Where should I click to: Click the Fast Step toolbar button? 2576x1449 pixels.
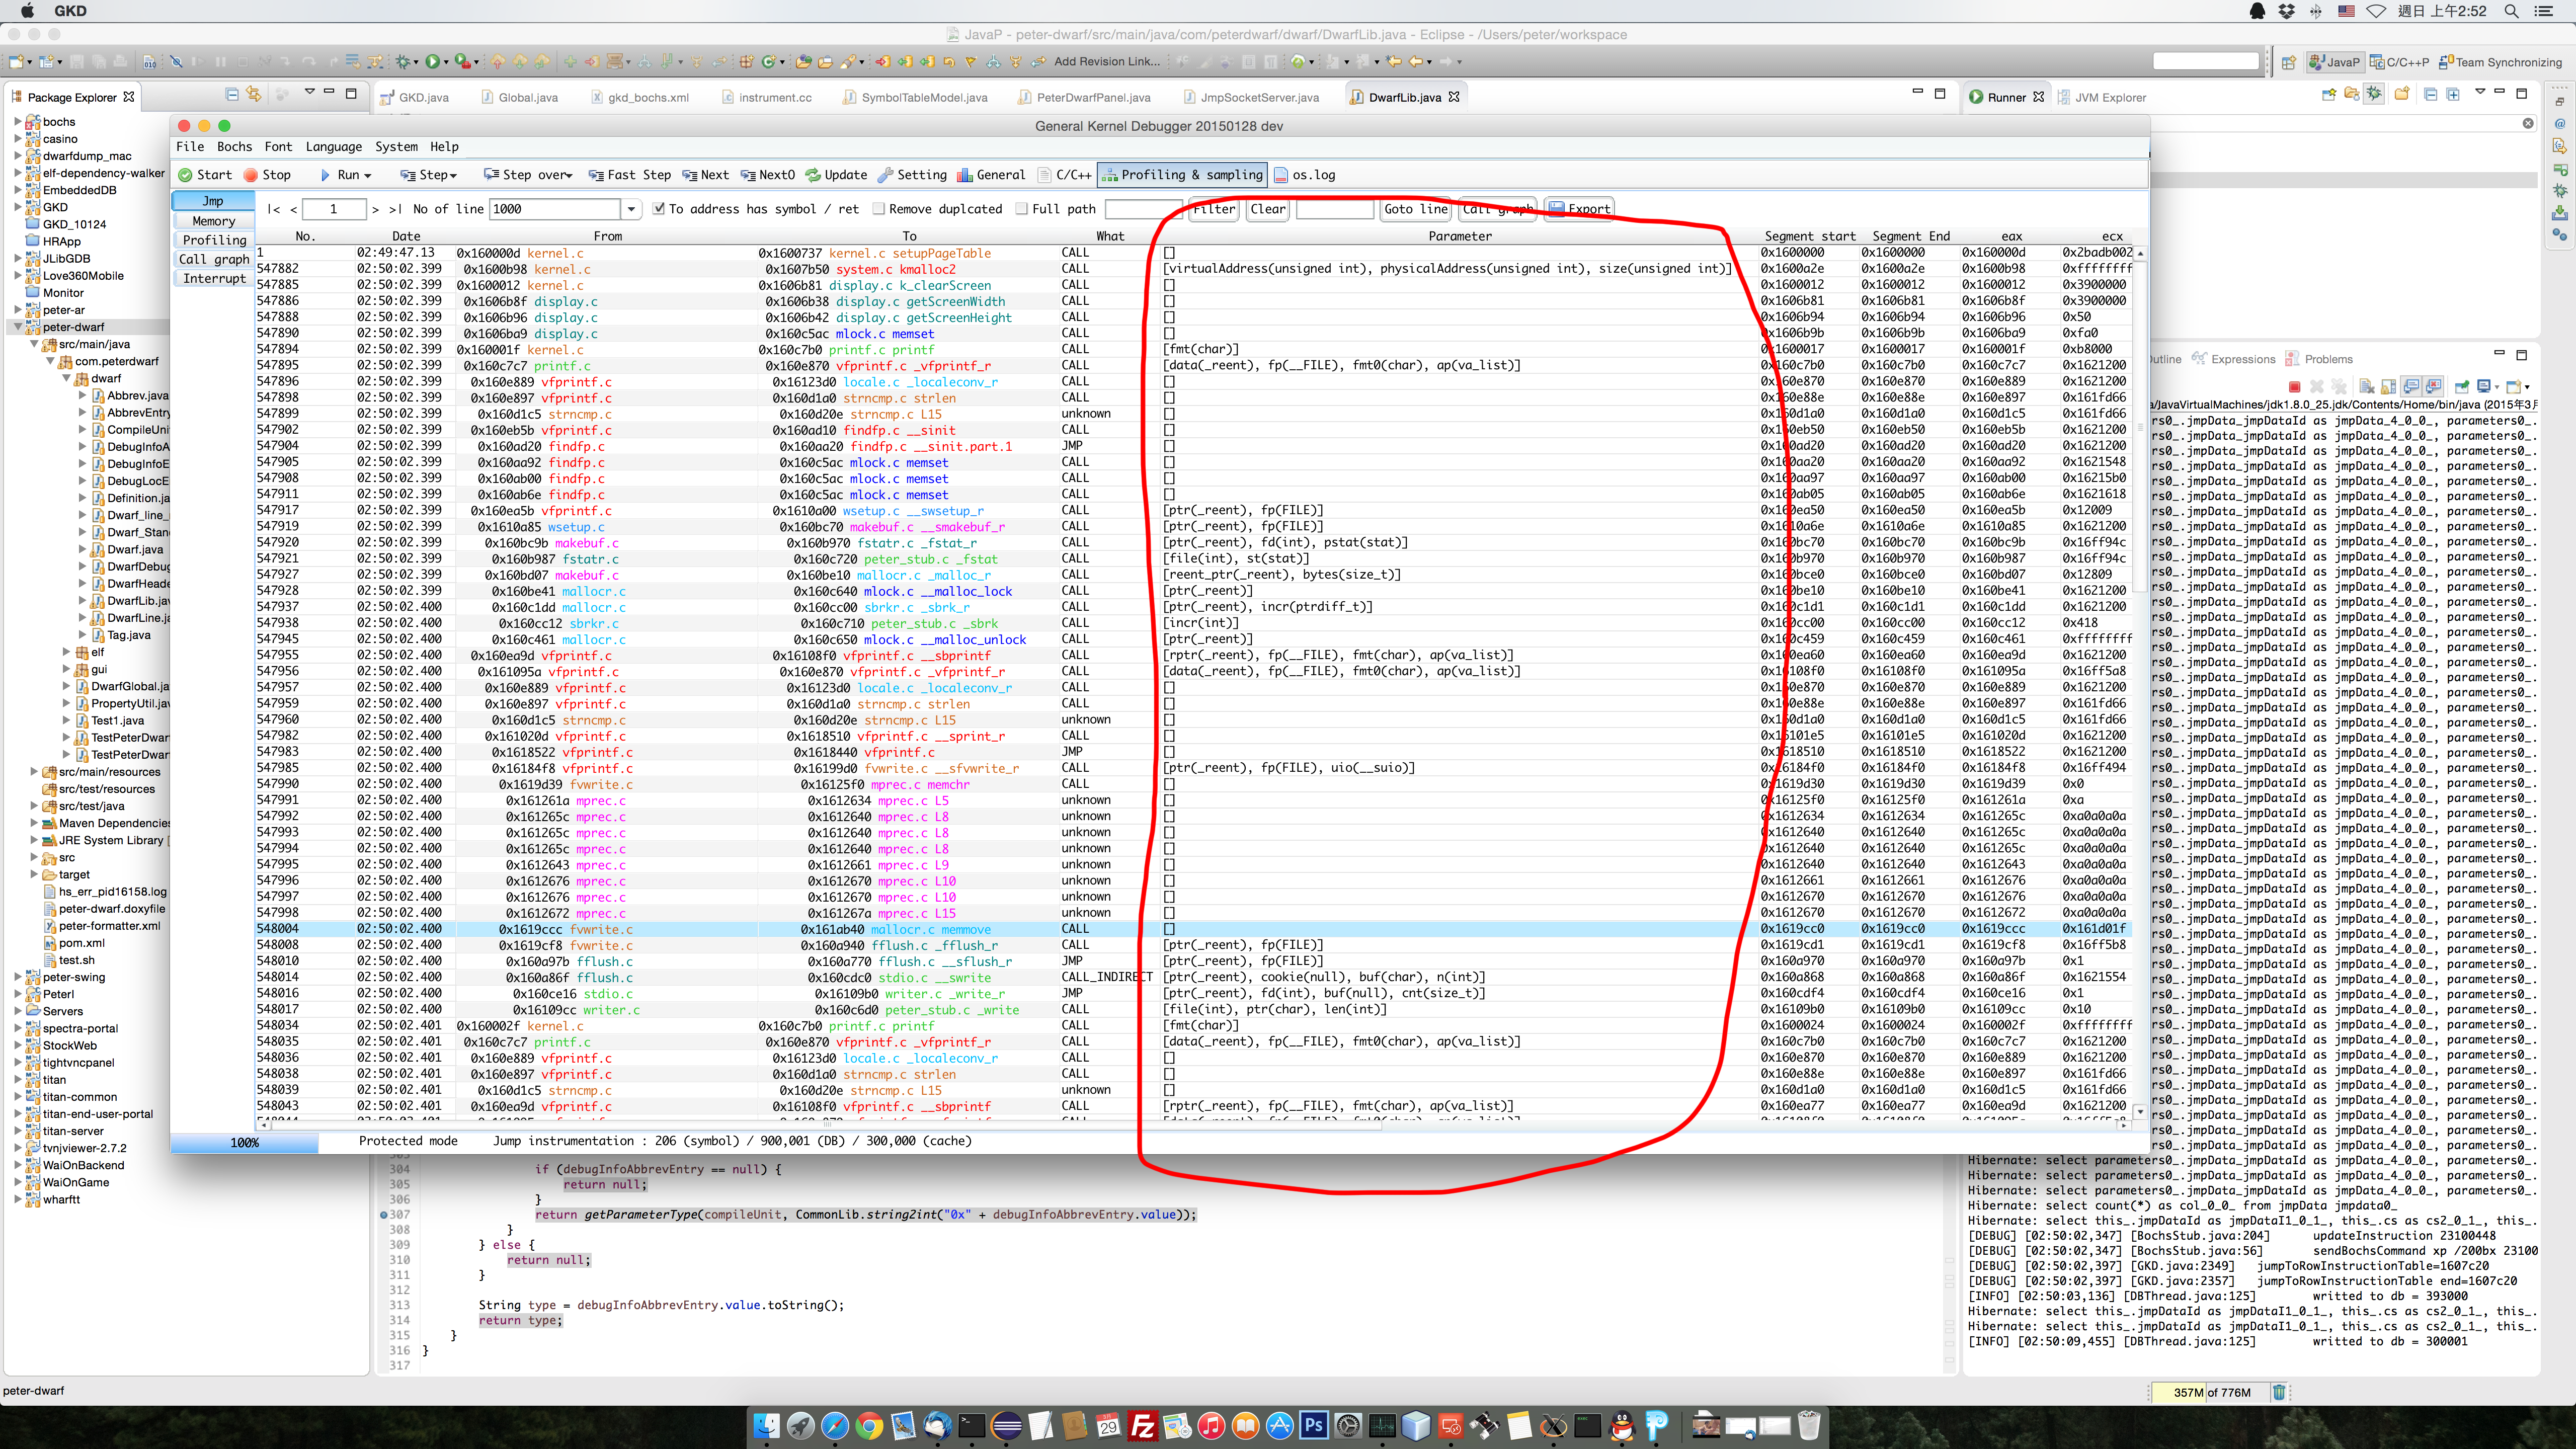tap(630, 174)
